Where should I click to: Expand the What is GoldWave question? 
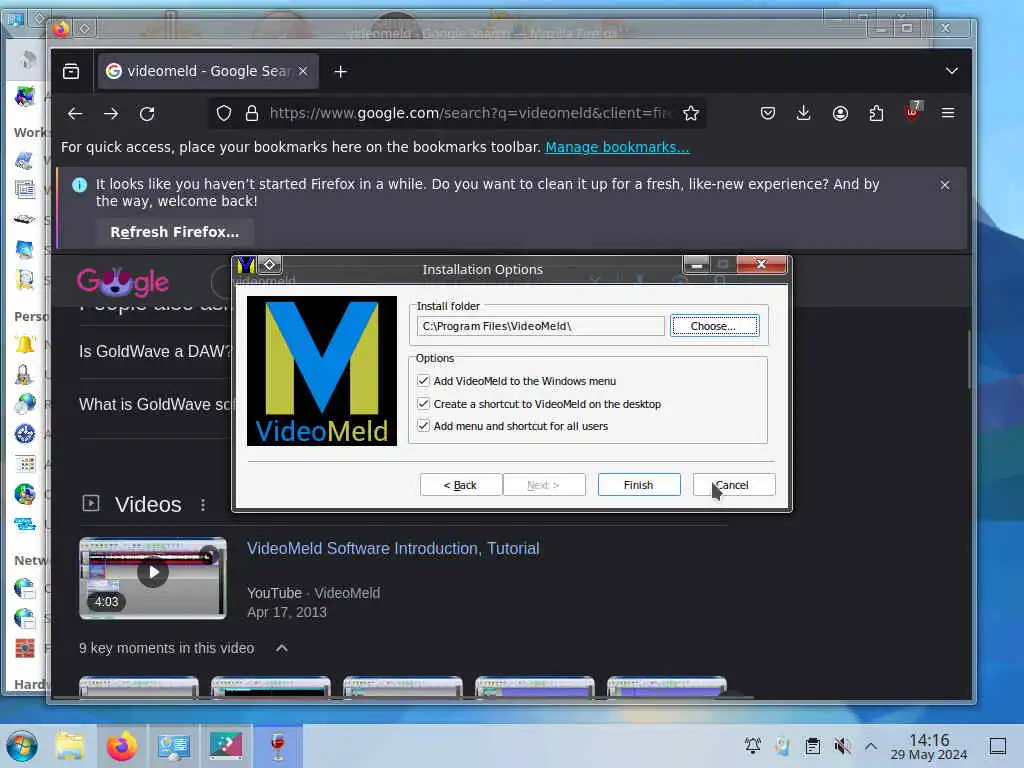tap(155, 404)
